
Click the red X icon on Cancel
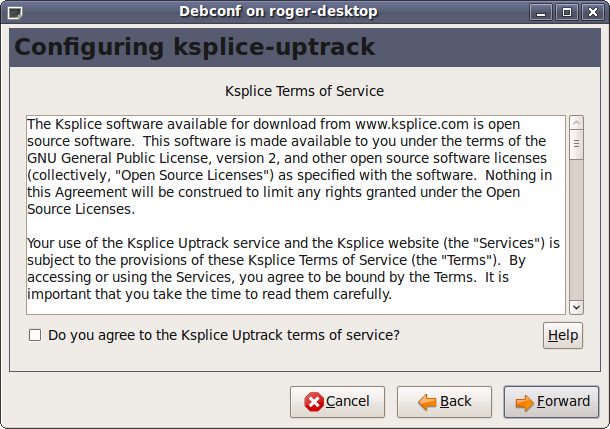coord(314,402)
